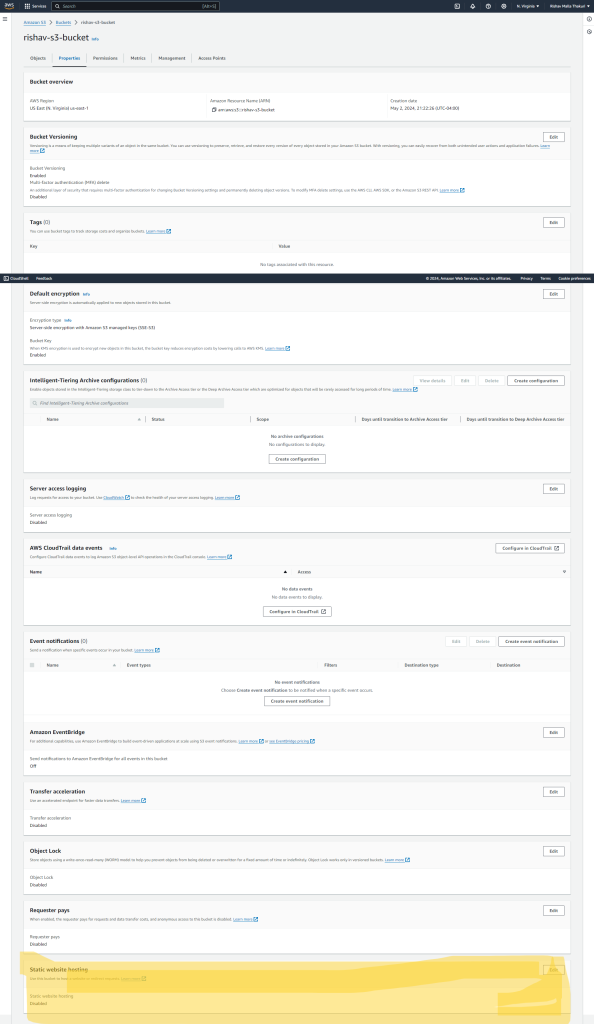Click Info link beside Default encryption
Screen dimensions: 594x1024
pyautogui.click(x=86, y=295)
